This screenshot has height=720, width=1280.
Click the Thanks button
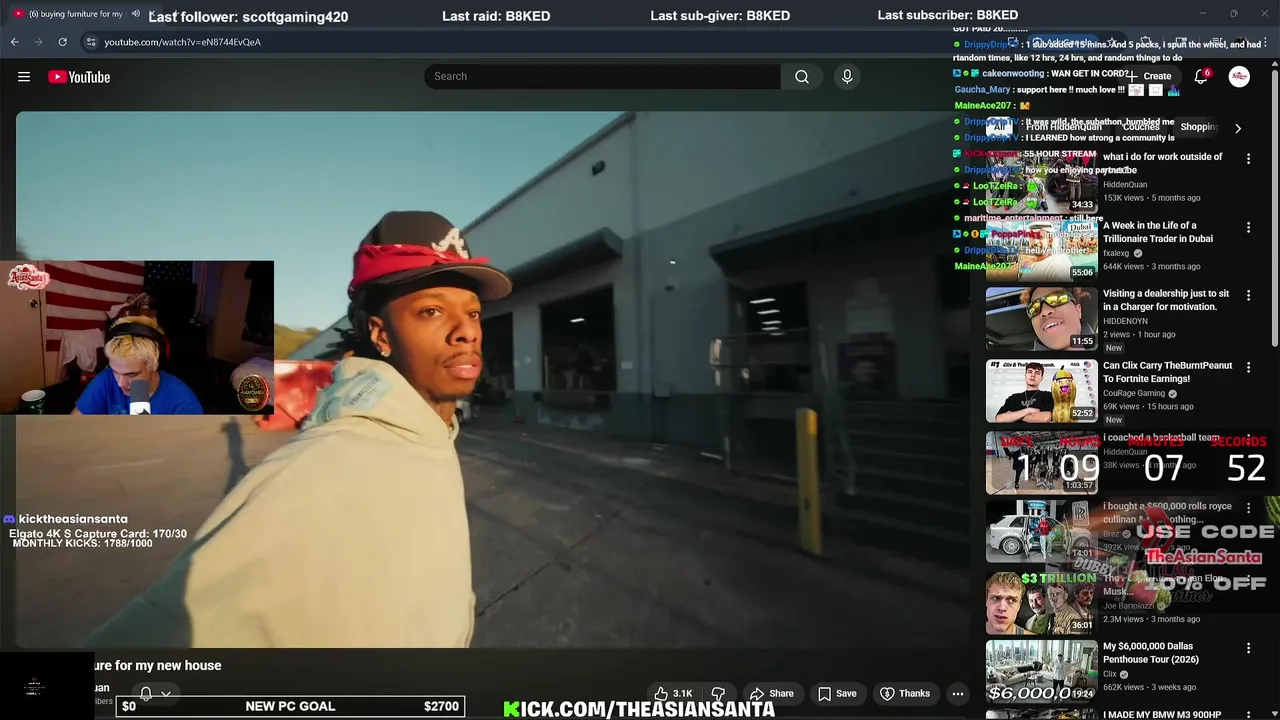coord(905,693)
